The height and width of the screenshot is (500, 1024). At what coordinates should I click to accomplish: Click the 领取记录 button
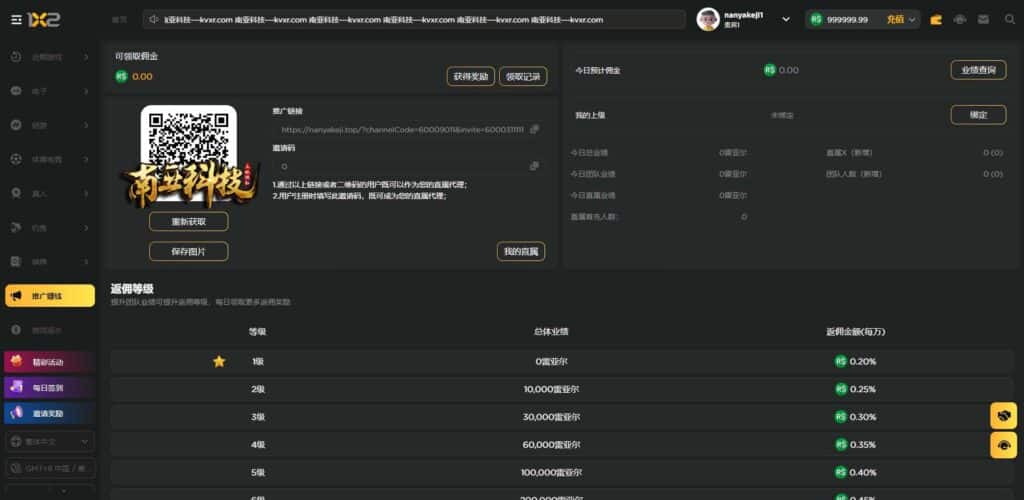coord(523,76)
